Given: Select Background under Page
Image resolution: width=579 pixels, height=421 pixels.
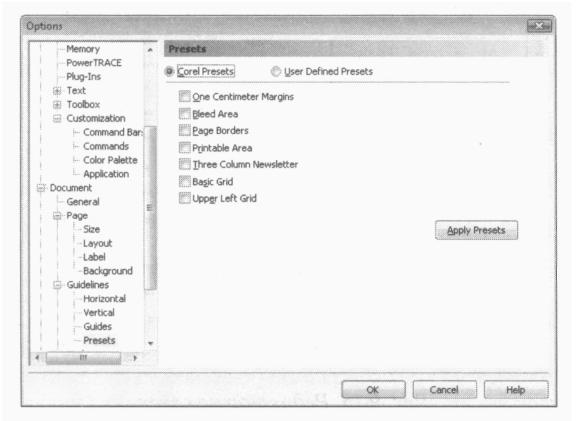Looking at the screenshot, I should click(x=107, y=271).
